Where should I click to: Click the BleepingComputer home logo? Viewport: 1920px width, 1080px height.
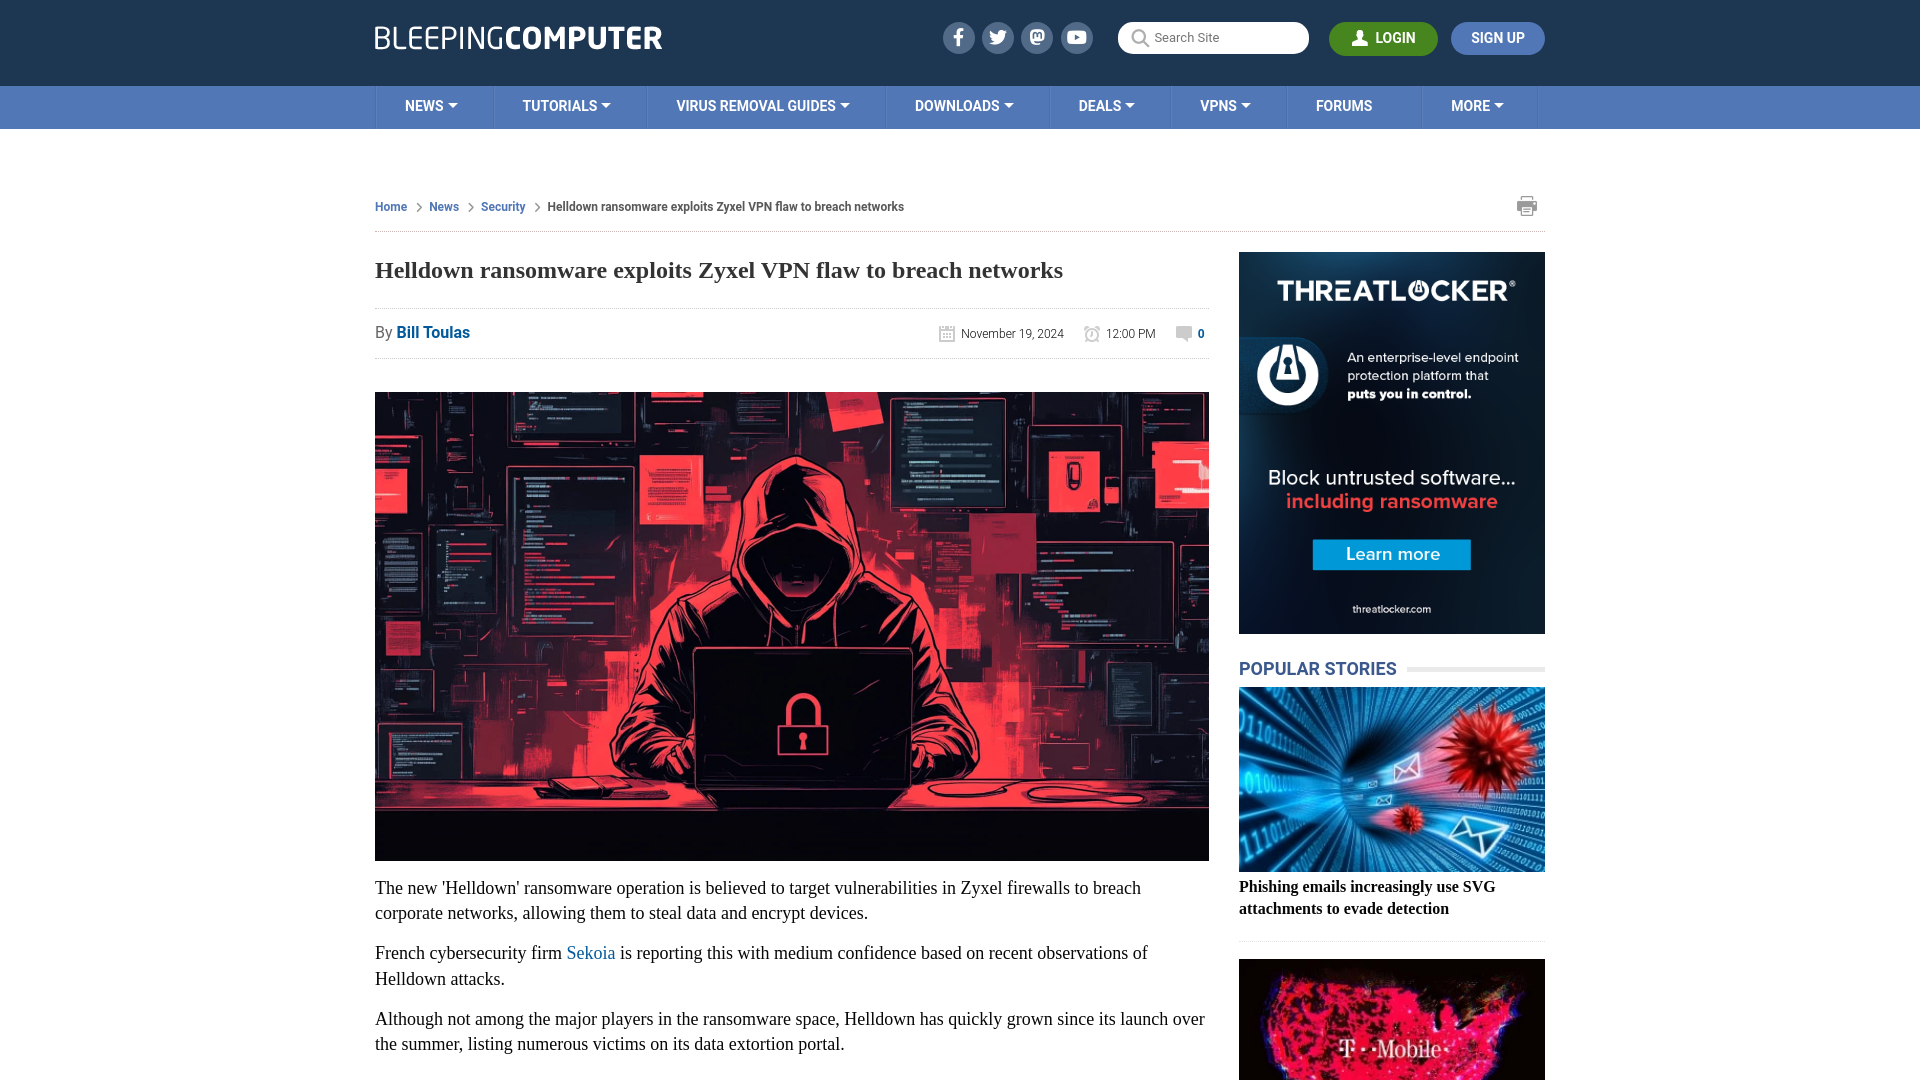(x=517, y=37)
